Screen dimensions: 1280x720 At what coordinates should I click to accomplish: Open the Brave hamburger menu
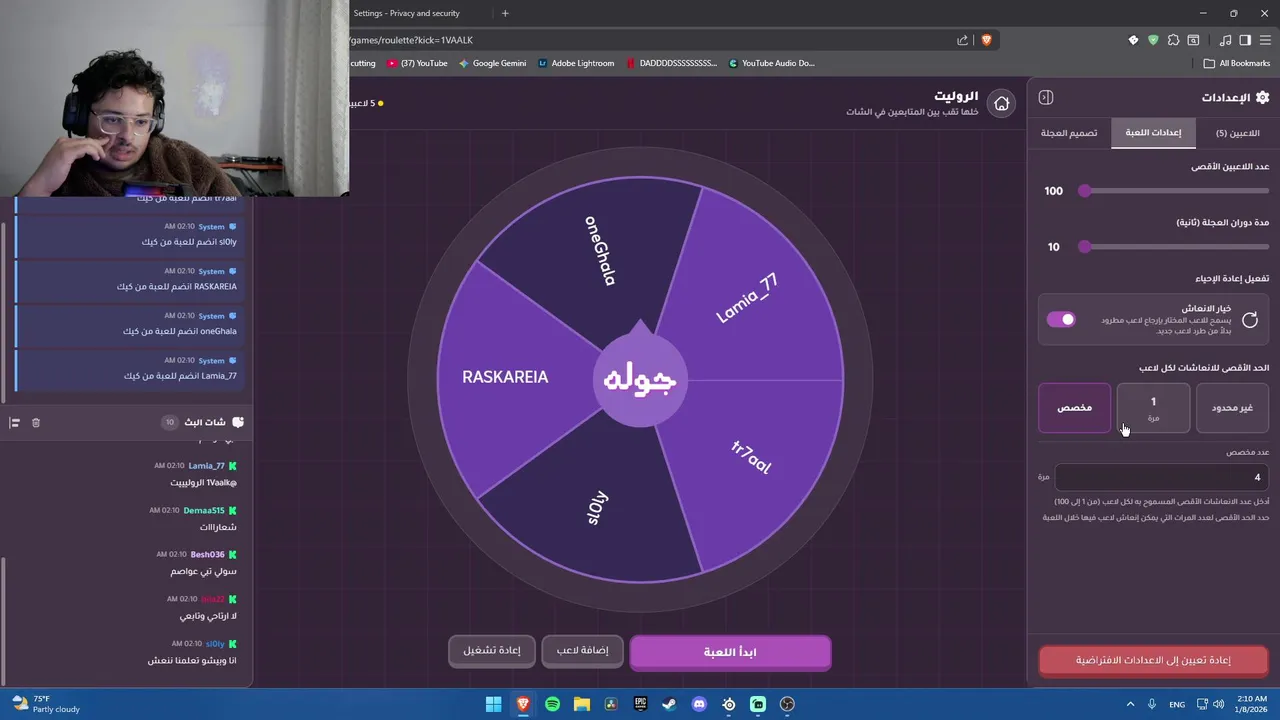pos(1265,40)
